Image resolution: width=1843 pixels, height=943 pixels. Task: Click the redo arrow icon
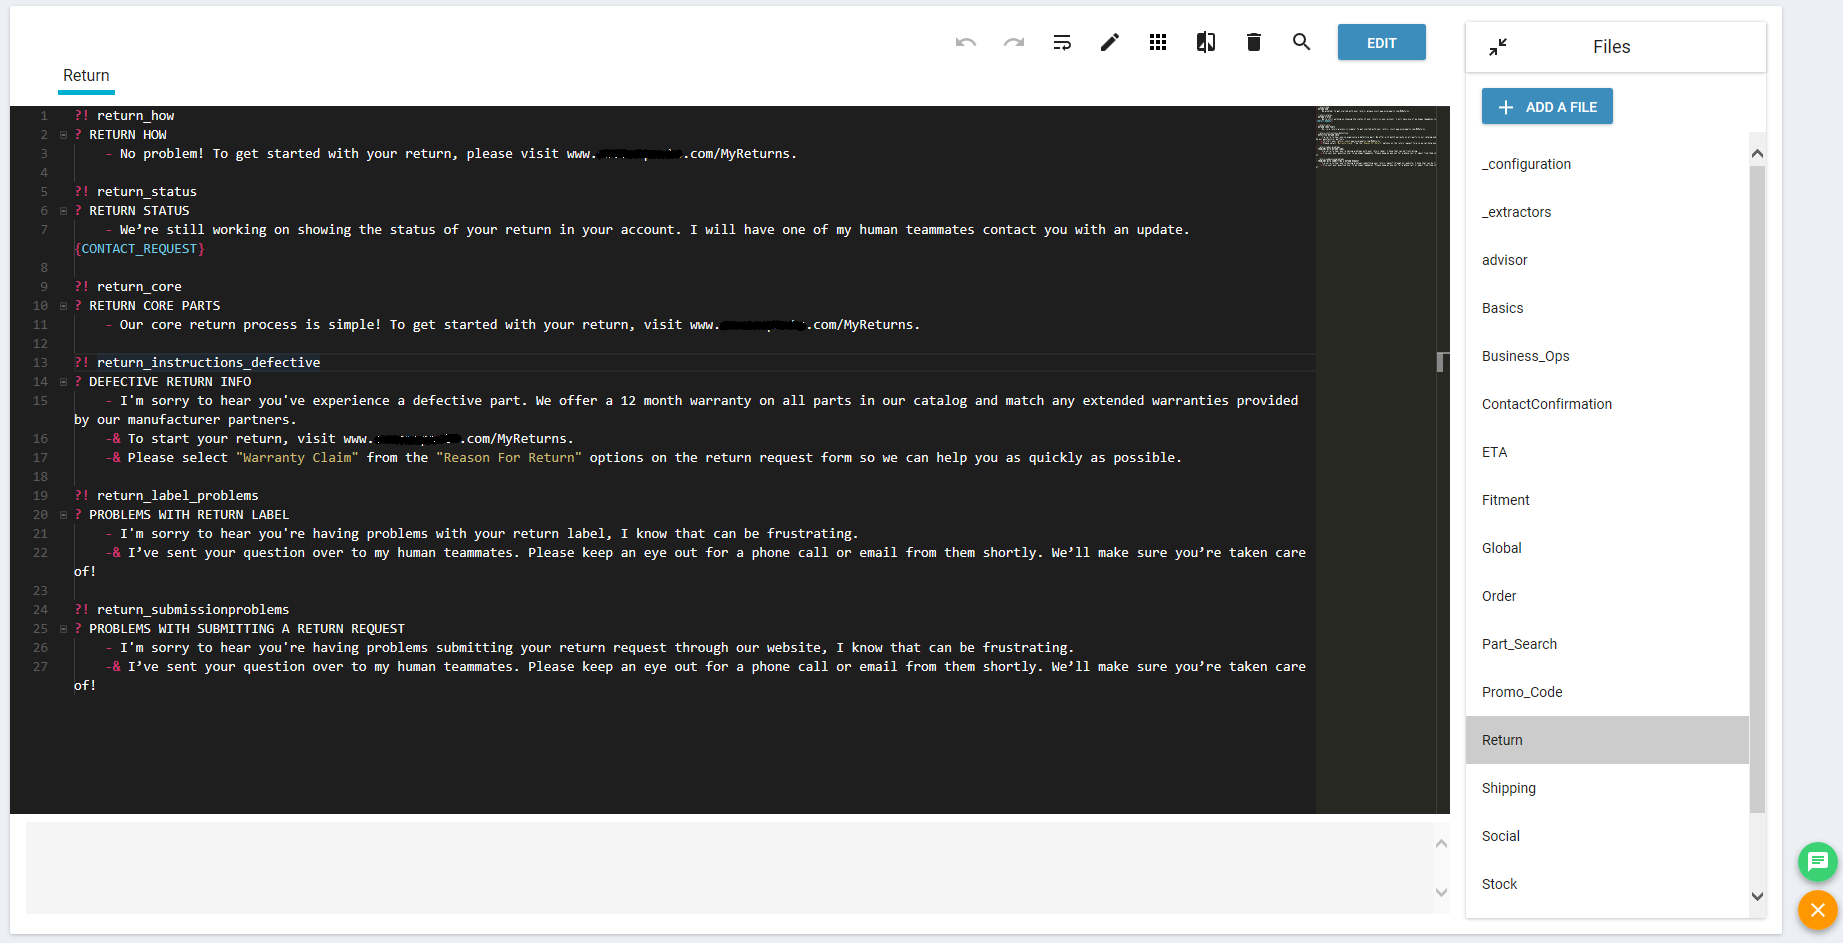click(1014, 42)
